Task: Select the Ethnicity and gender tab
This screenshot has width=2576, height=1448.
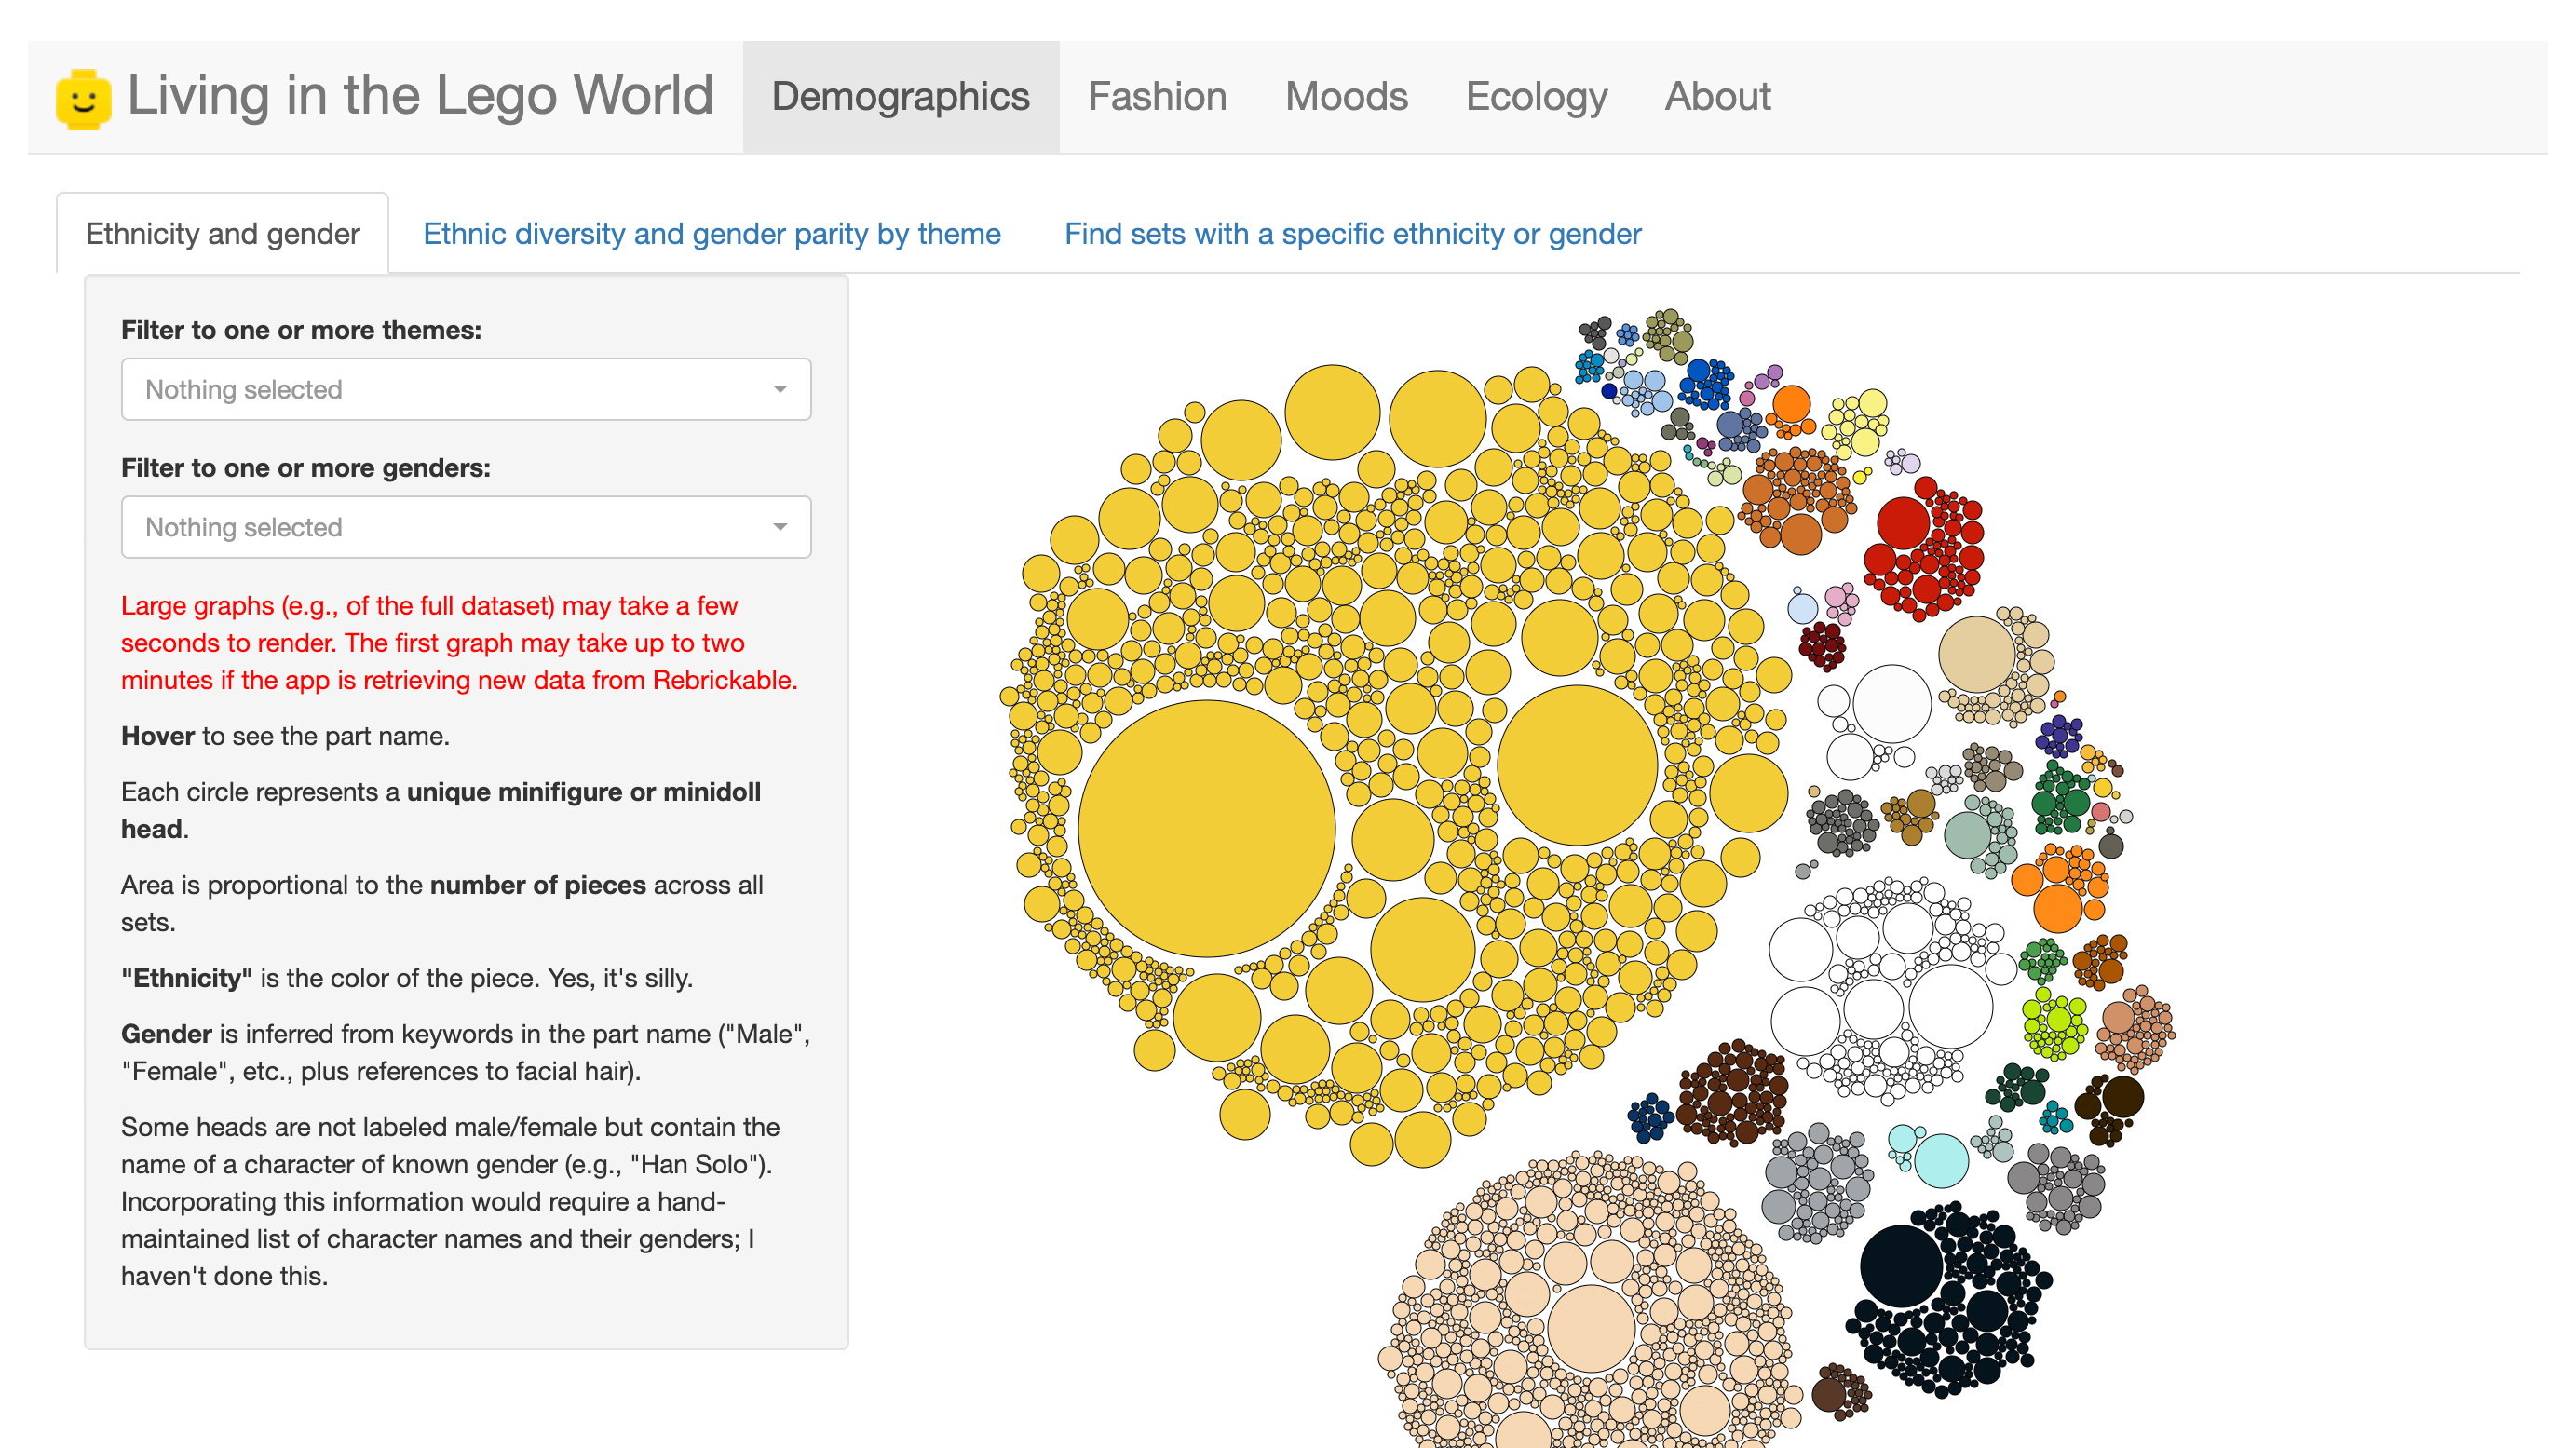Action: (222, 233)
